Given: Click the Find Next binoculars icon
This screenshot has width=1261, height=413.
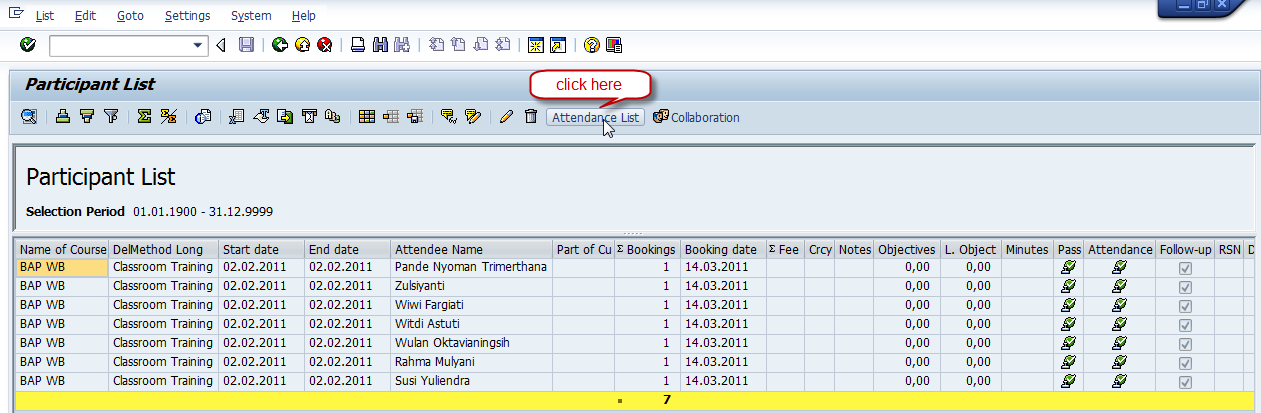Looking at the screenshot, I should [x=402, y=45].
